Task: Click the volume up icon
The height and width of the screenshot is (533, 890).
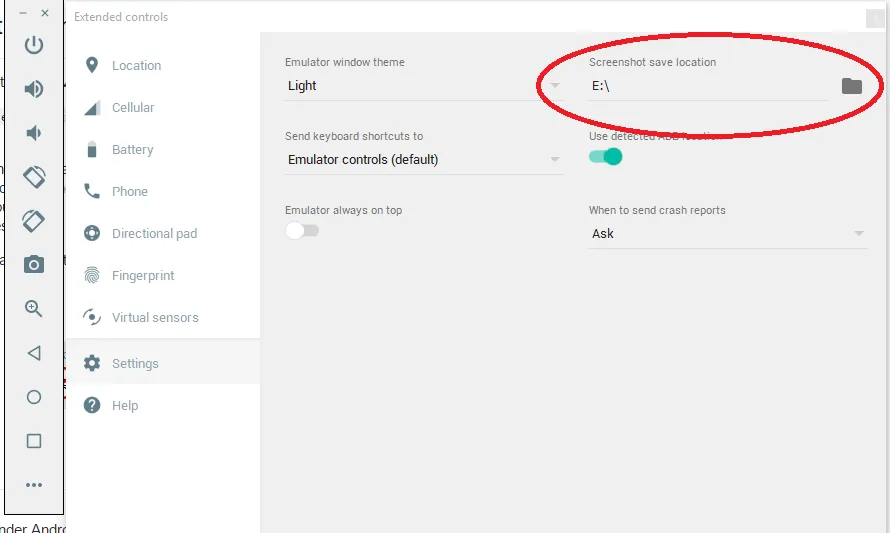Action: (34, 89)
